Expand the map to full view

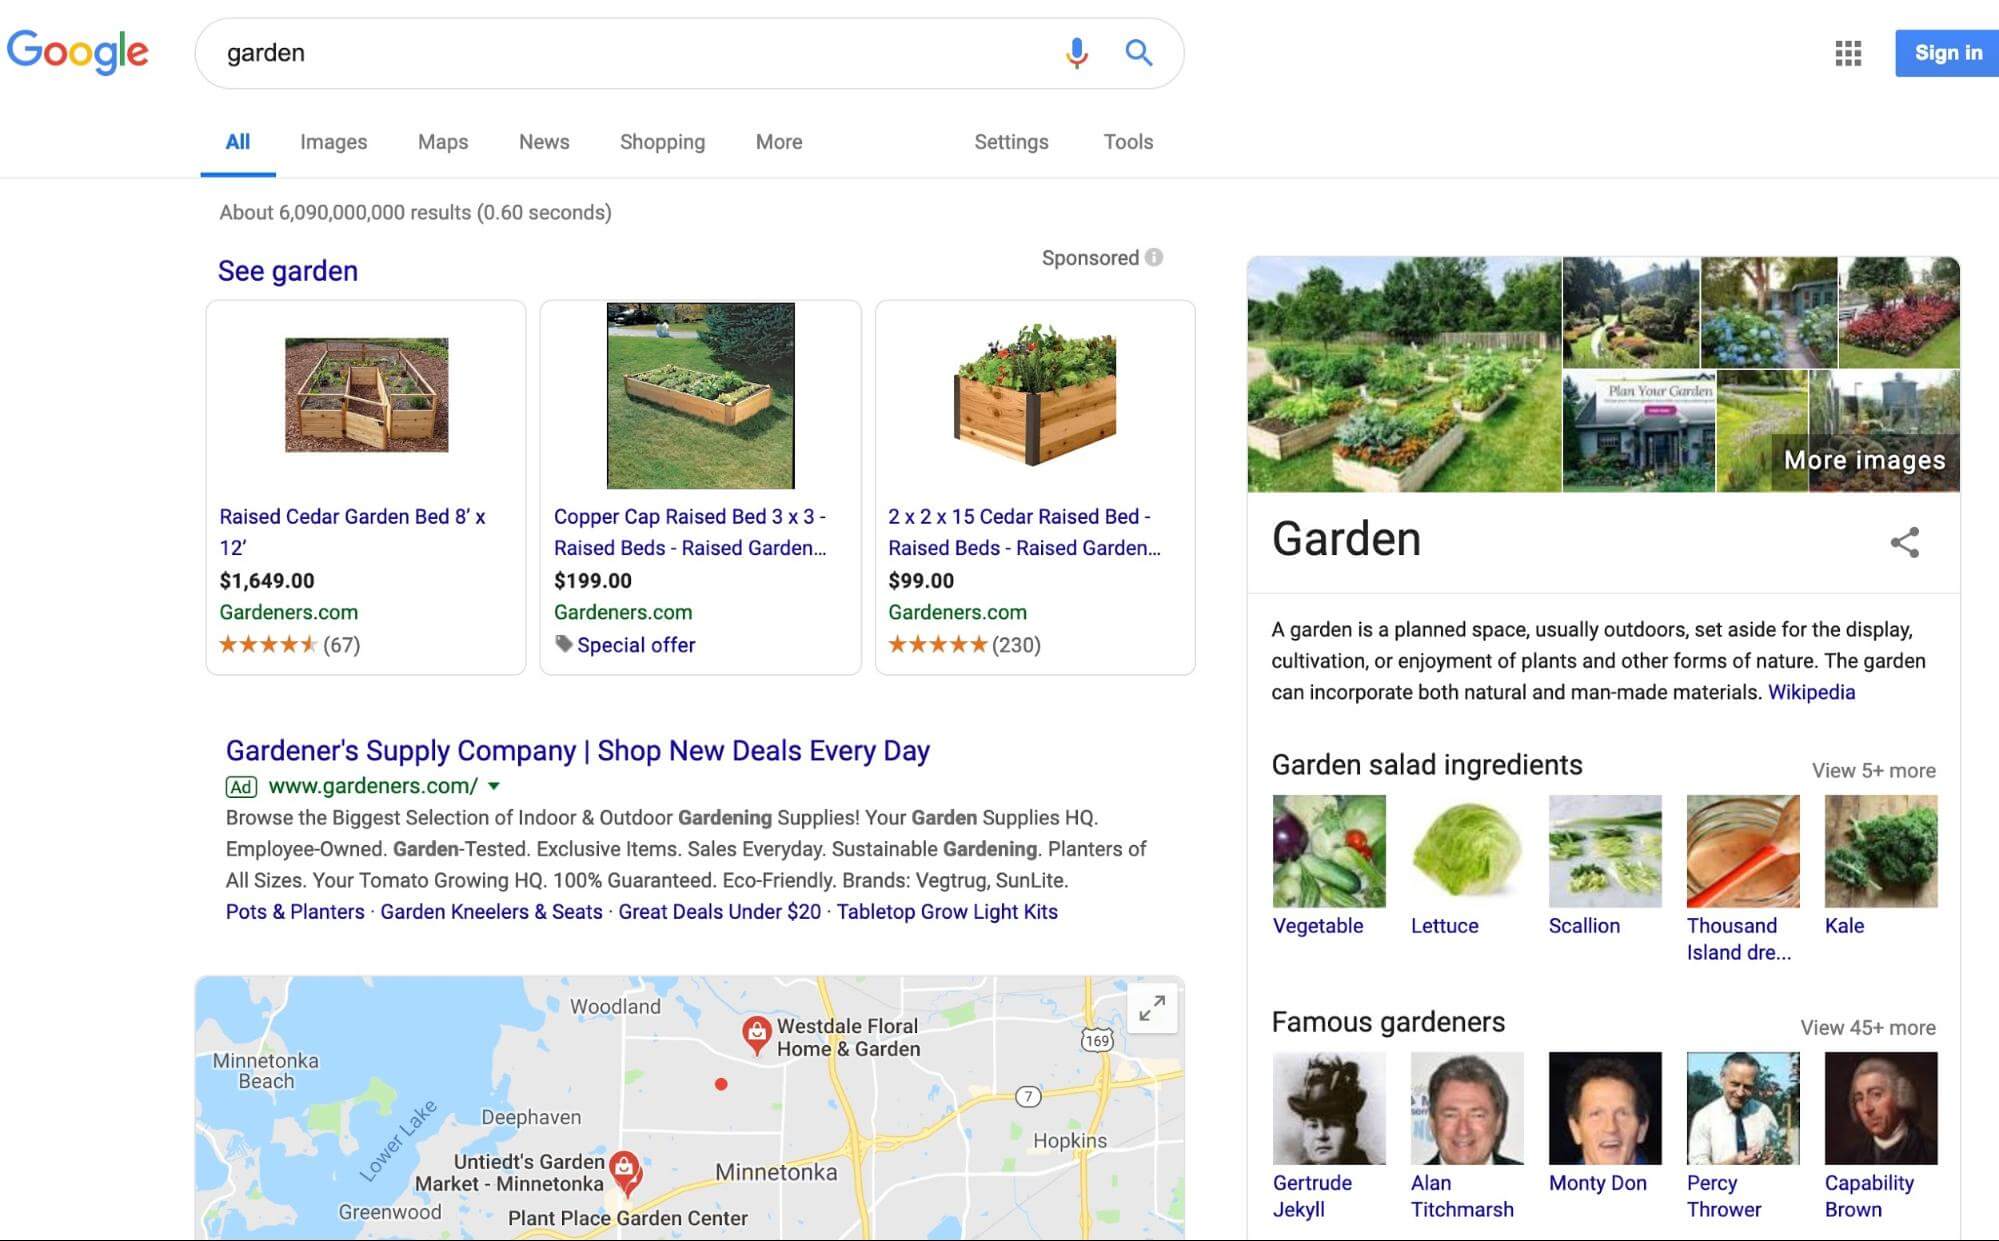(x=1152, y=1008)
